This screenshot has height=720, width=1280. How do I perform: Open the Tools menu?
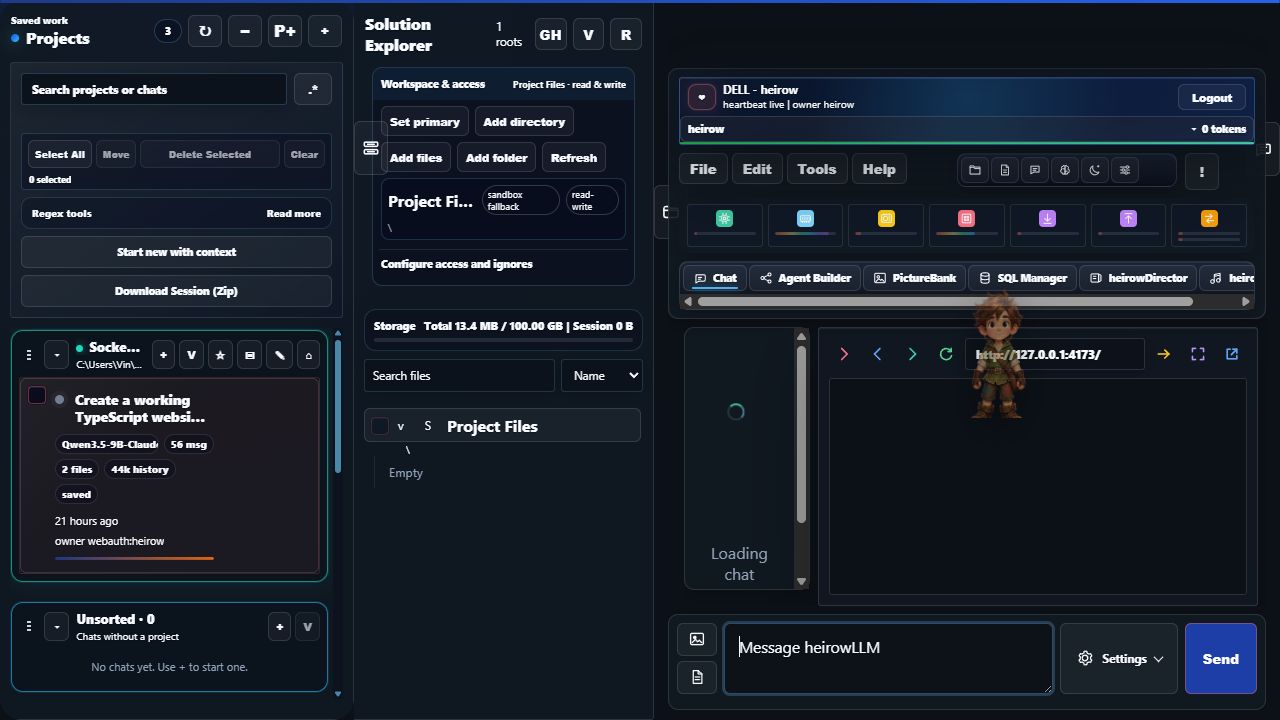(x=817, y=169)
